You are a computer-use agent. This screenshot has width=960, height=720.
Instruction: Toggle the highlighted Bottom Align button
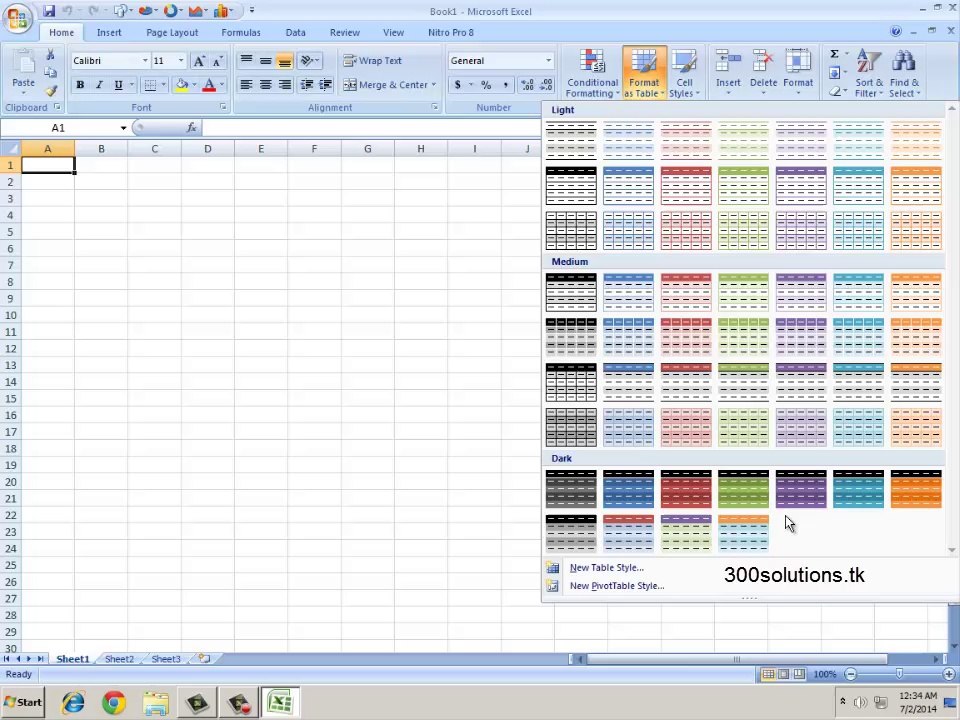[x=285, y=60]
